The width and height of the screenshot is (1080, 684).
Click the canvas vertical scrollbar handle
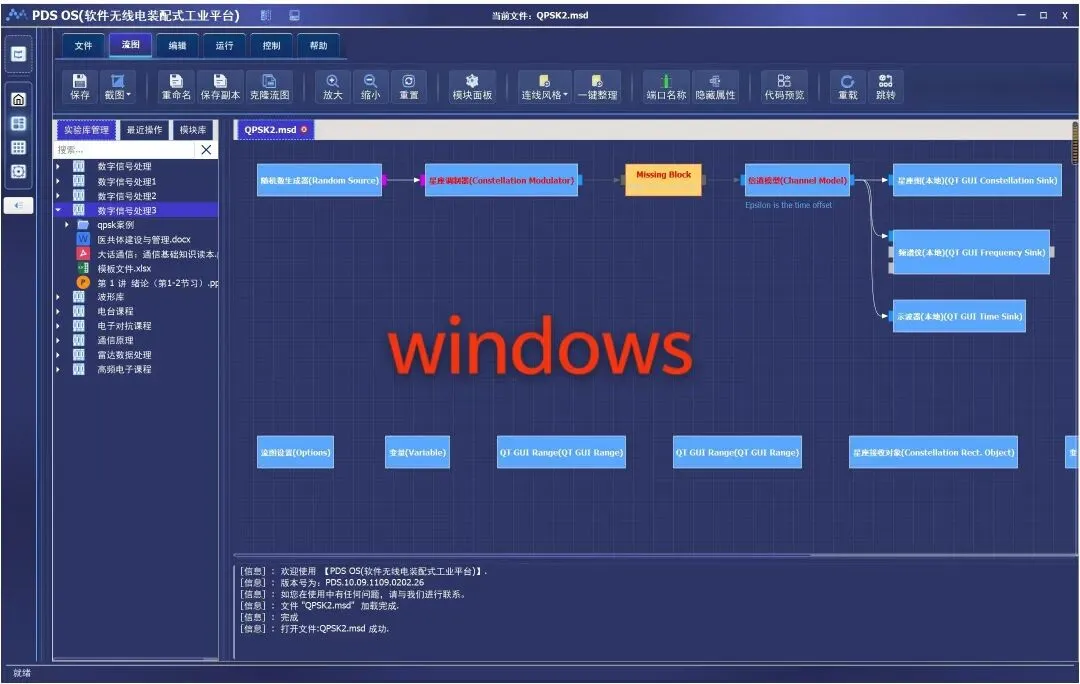point(1075,145)
